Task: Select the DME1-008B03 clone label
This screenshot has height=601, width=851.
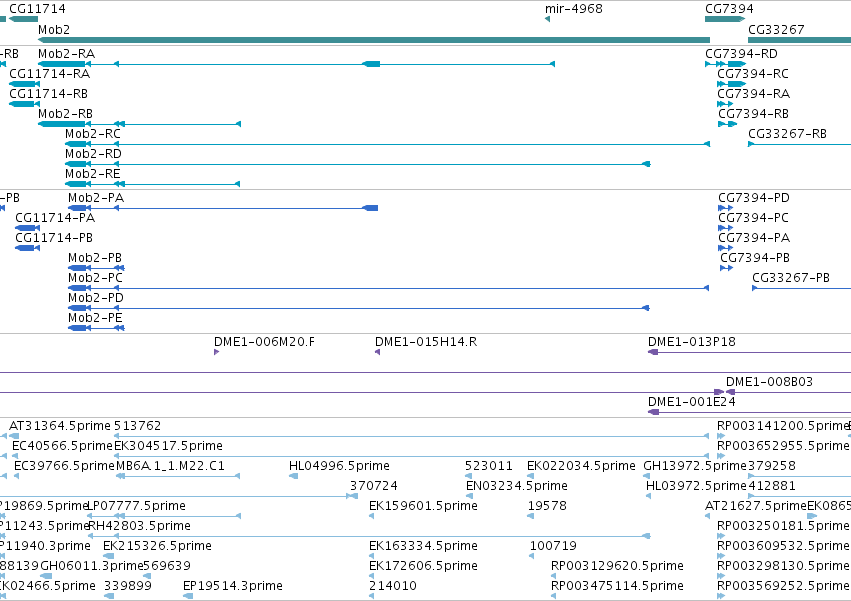Action: tap(769, 382)
